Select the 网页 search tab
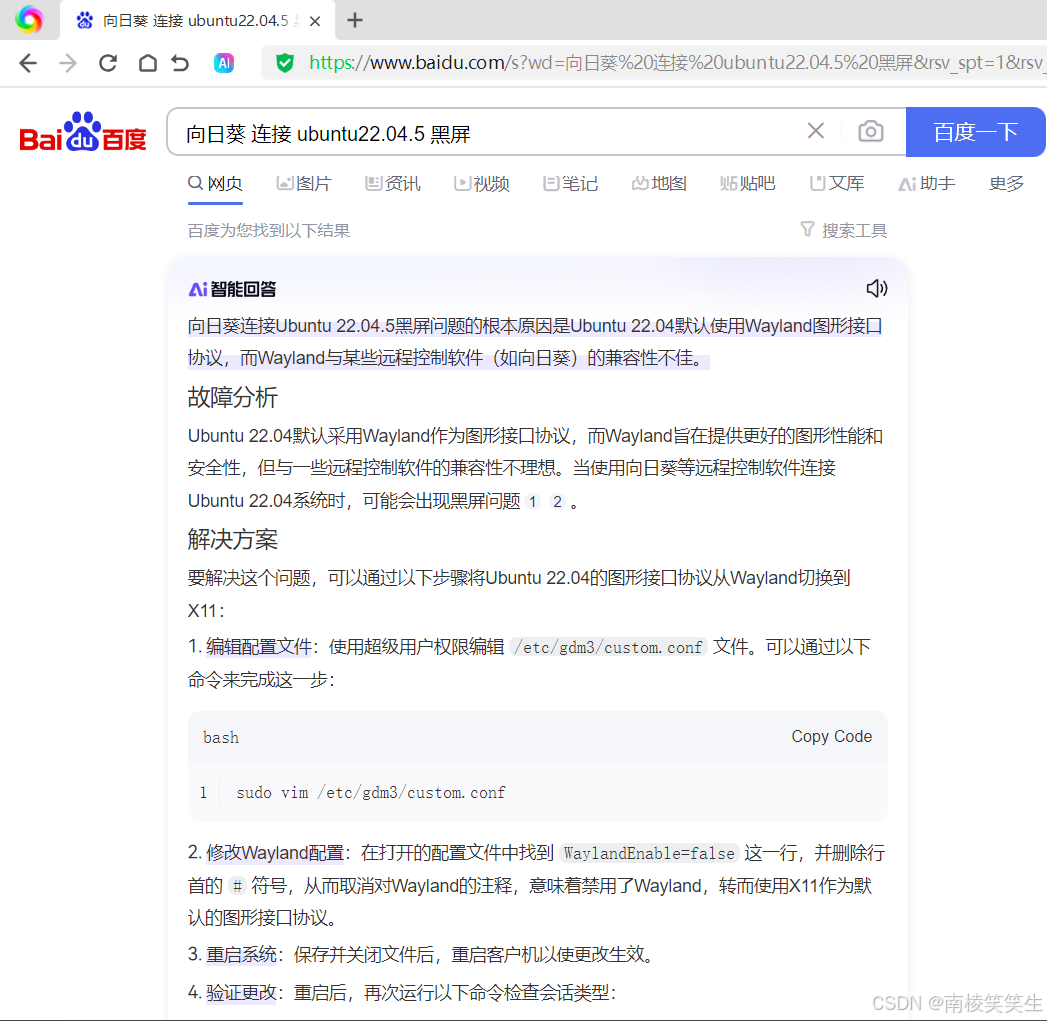 pos(215,183)
